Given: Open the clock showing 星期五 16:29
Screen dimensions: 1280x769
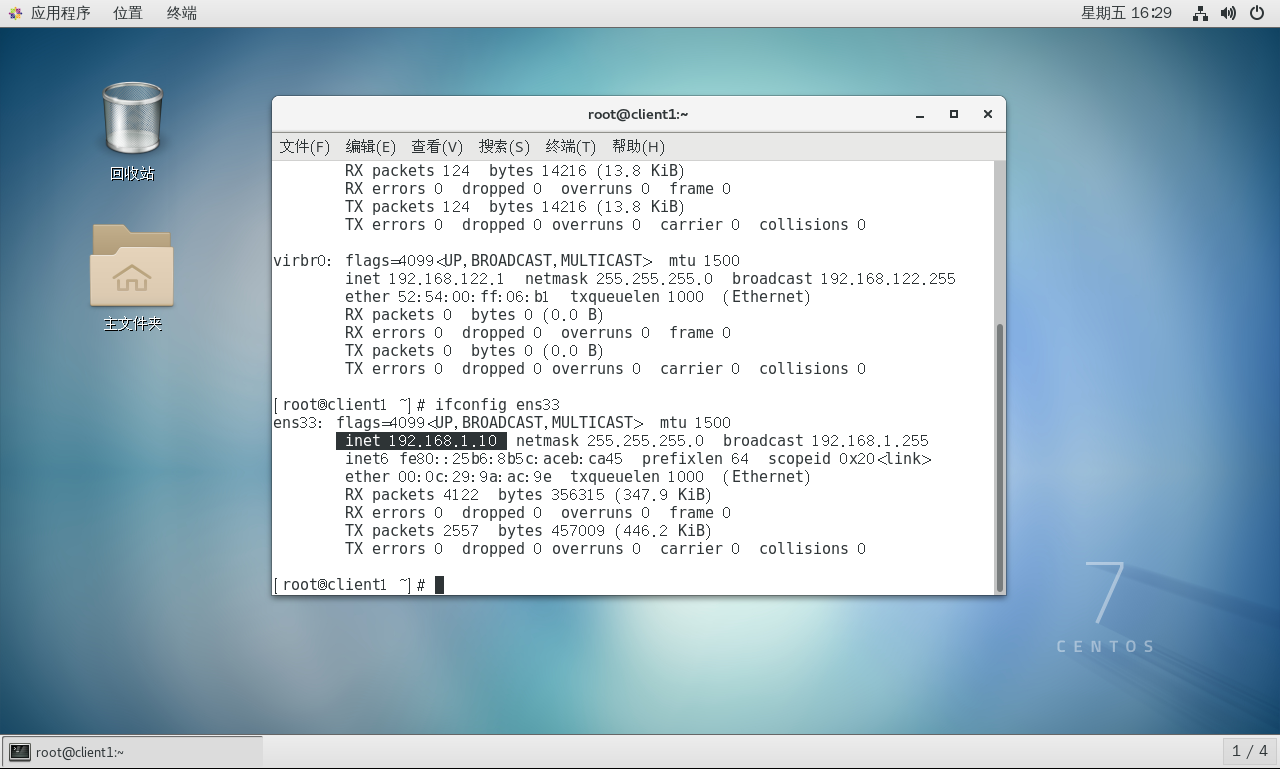Looking at the screenshot, I should point(1126,13).
